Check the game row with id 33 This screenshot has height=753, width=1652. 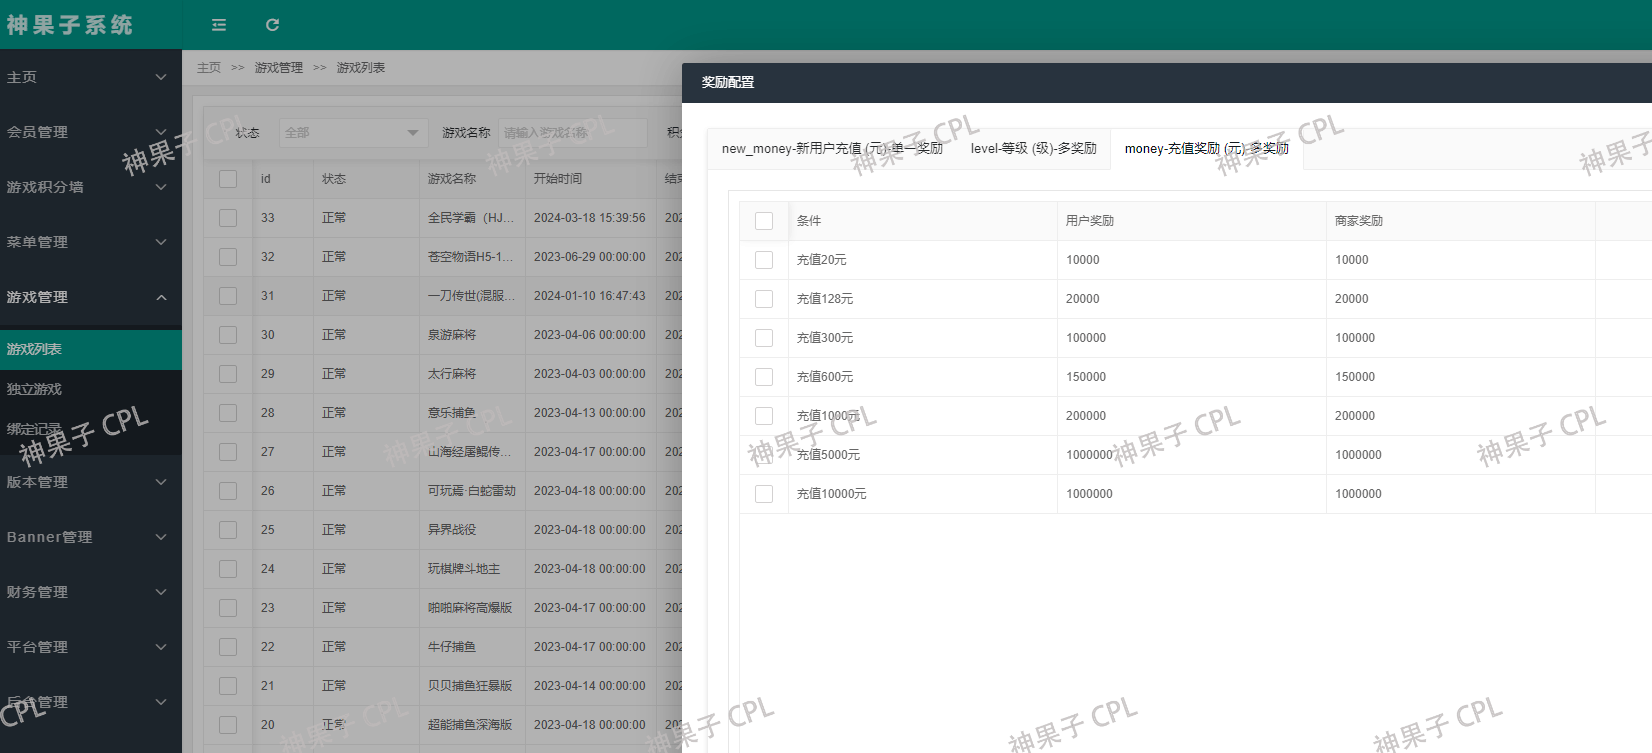click(x=228, y=218)
